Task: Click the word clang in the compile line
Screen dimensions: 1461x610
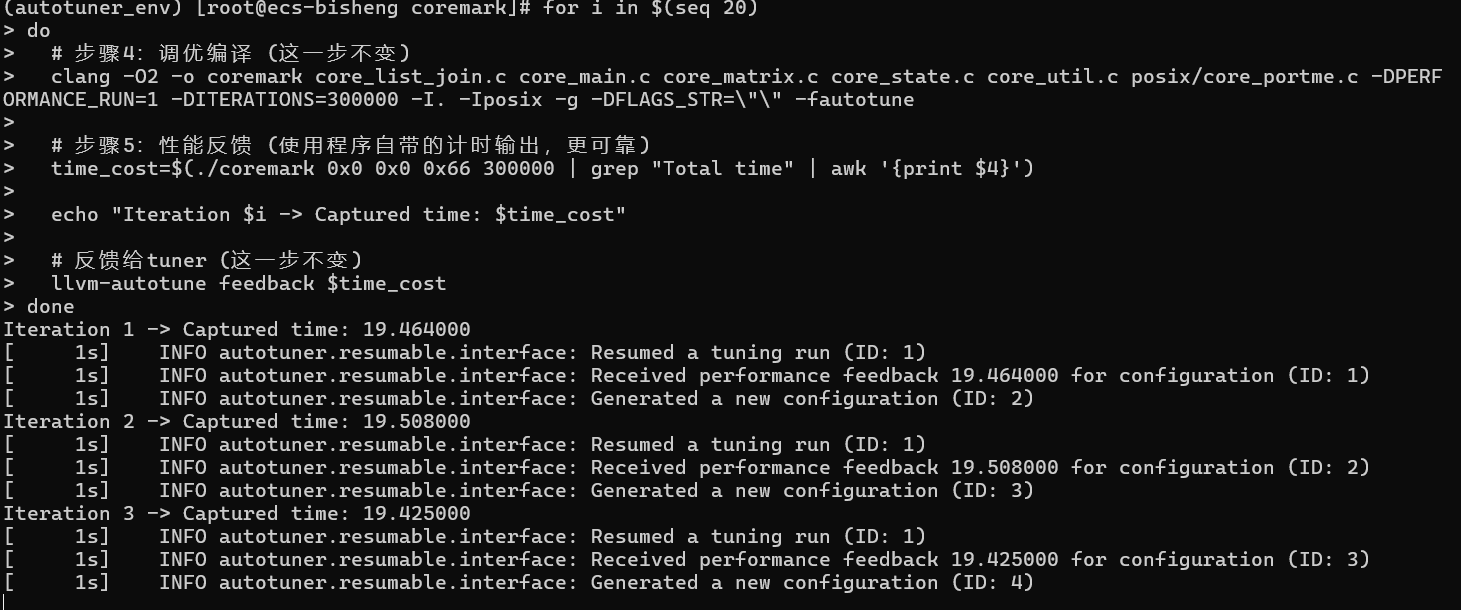Action: point(81,76)
